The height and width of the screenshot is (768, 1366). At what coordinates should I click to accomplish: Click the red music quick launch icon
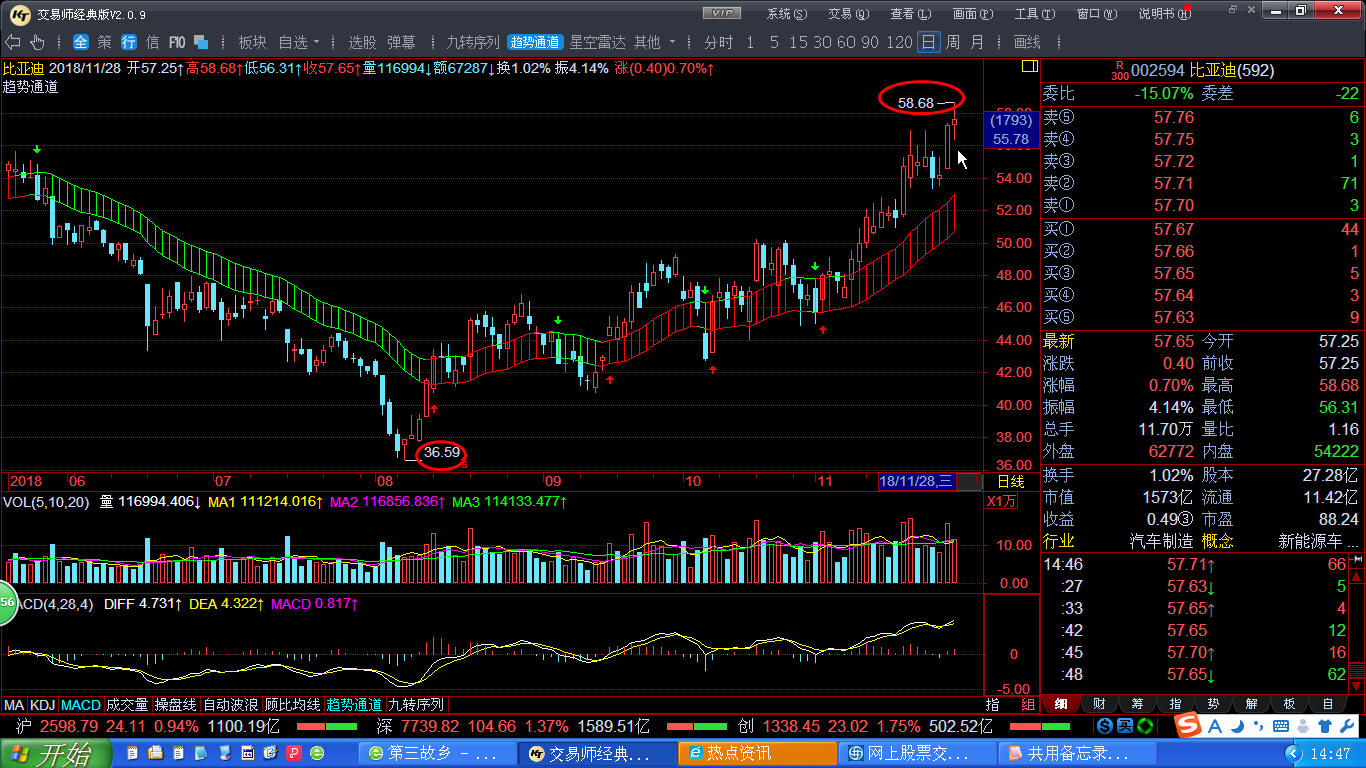tap(295, 753)
